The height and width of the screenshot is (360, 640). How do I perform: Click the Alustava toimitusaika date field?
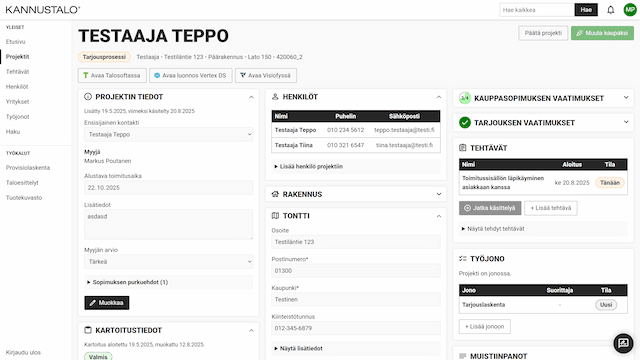169,188
